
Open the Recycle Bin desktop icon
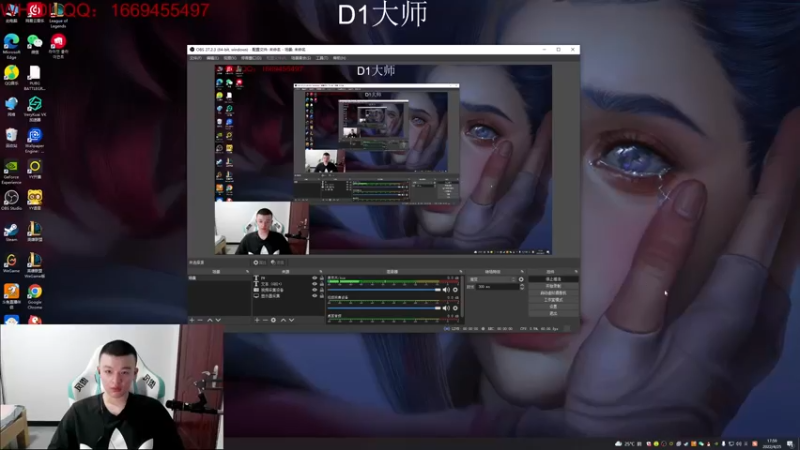(x=11, y=138)
